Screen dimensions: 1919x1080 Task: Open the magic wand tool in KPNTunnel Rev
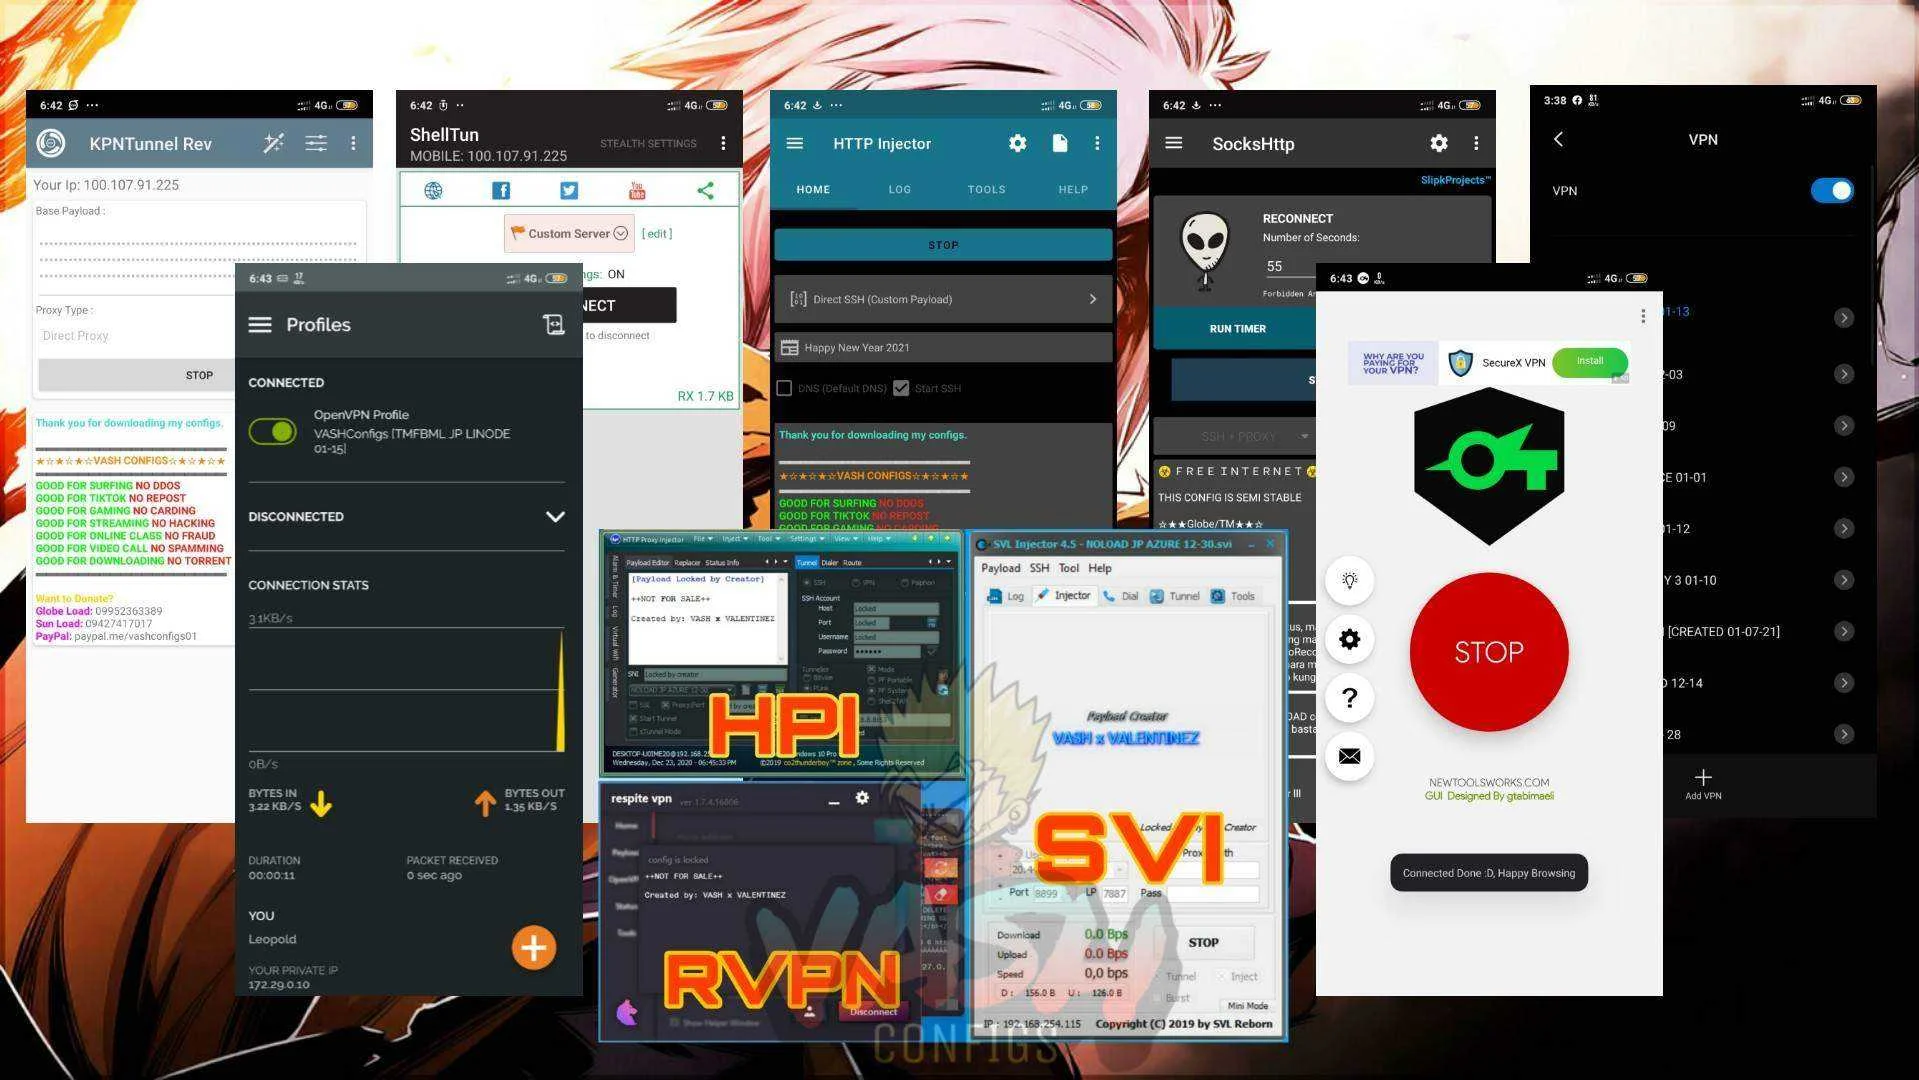tap(273, 144)
